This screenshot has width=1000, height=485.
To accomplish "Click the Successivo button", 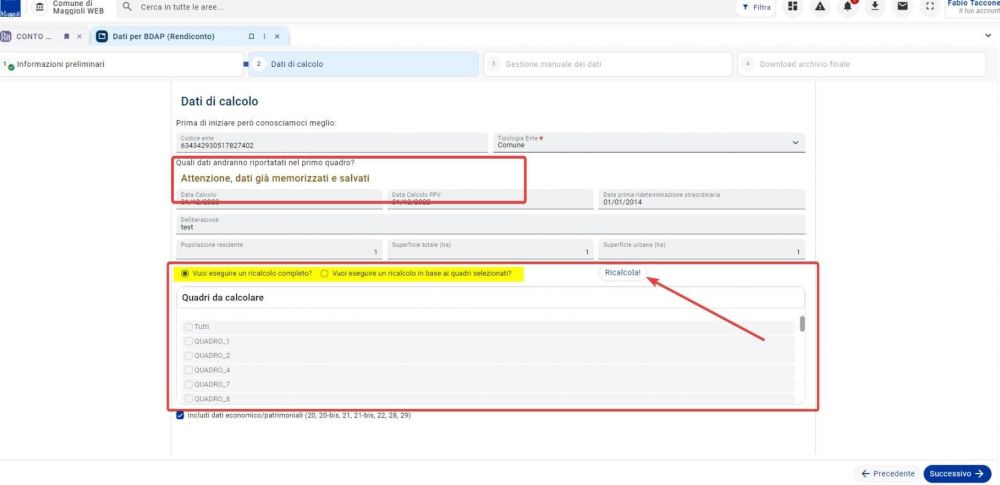I will tap(957, 474).
